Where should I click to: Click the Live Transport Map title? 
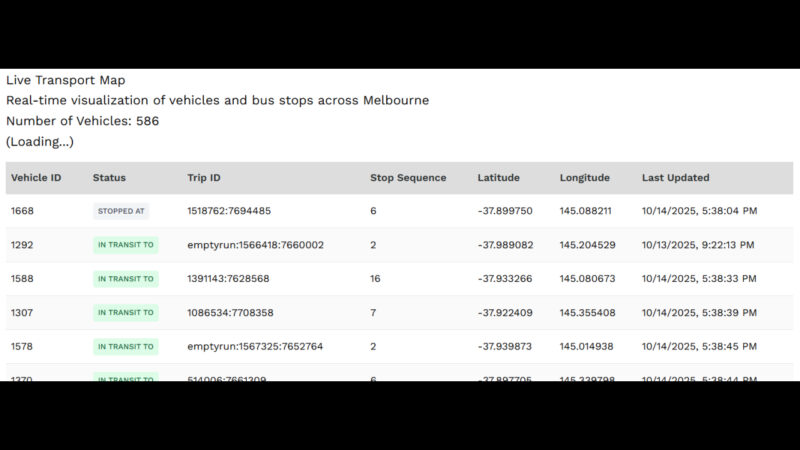pyautogui.click(x=66, y=80)
